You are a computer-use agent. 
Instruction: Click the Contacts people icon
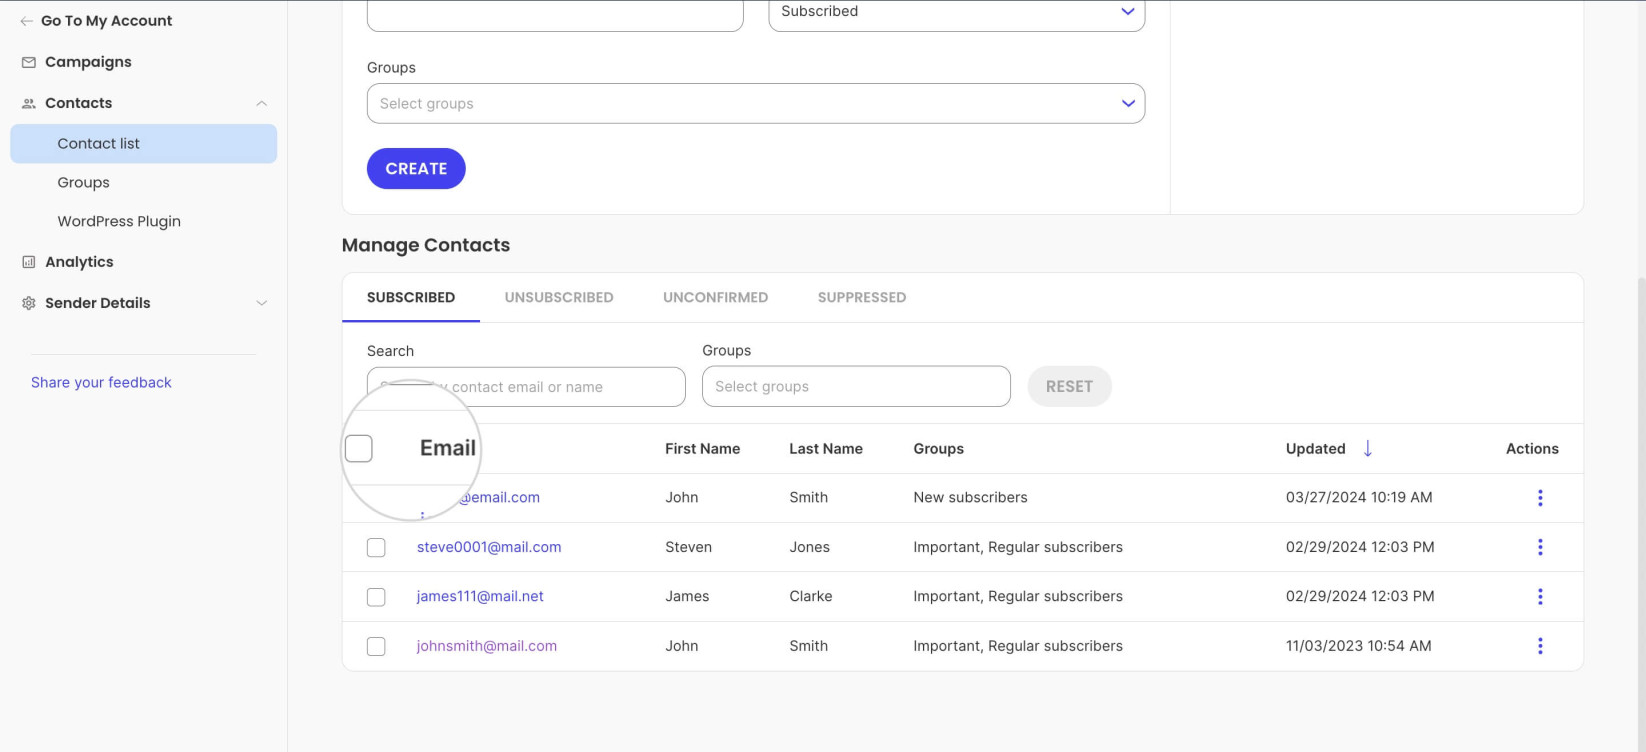pyautogui.click(x=29, y=103)
